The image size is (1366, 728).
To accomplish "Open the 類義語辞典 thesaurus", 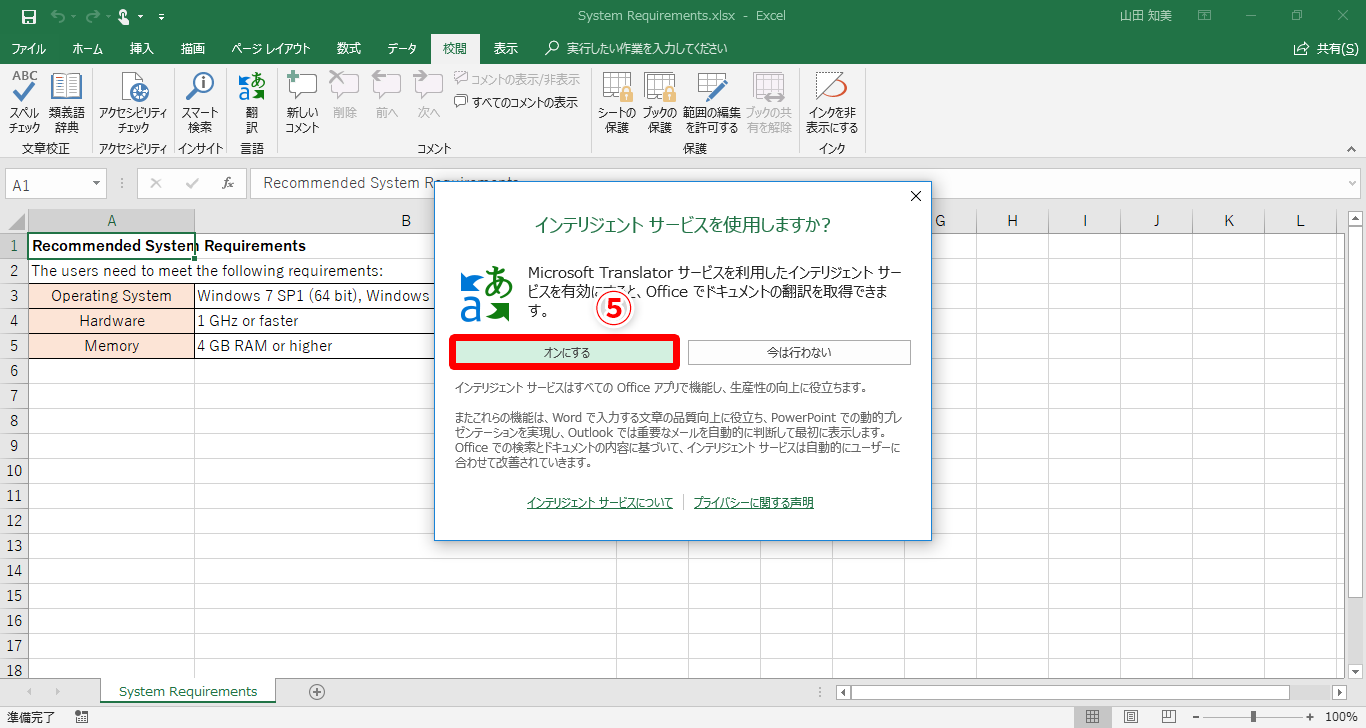I will coord(67,102).
